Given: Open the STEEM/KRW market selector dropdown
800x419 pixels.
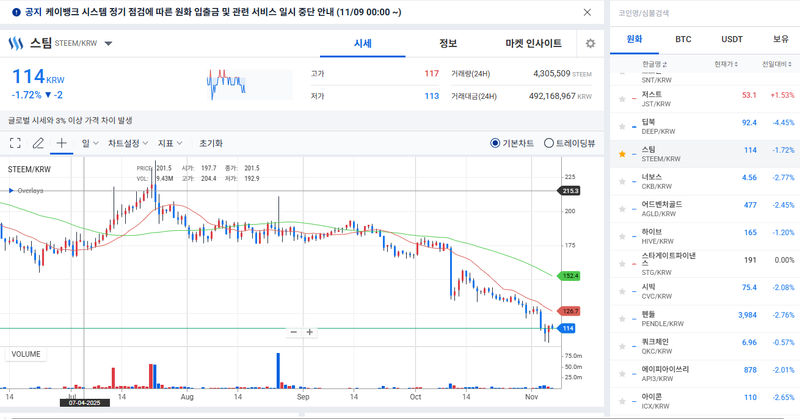Looking at the screenshot, I should tap(108, 44).
